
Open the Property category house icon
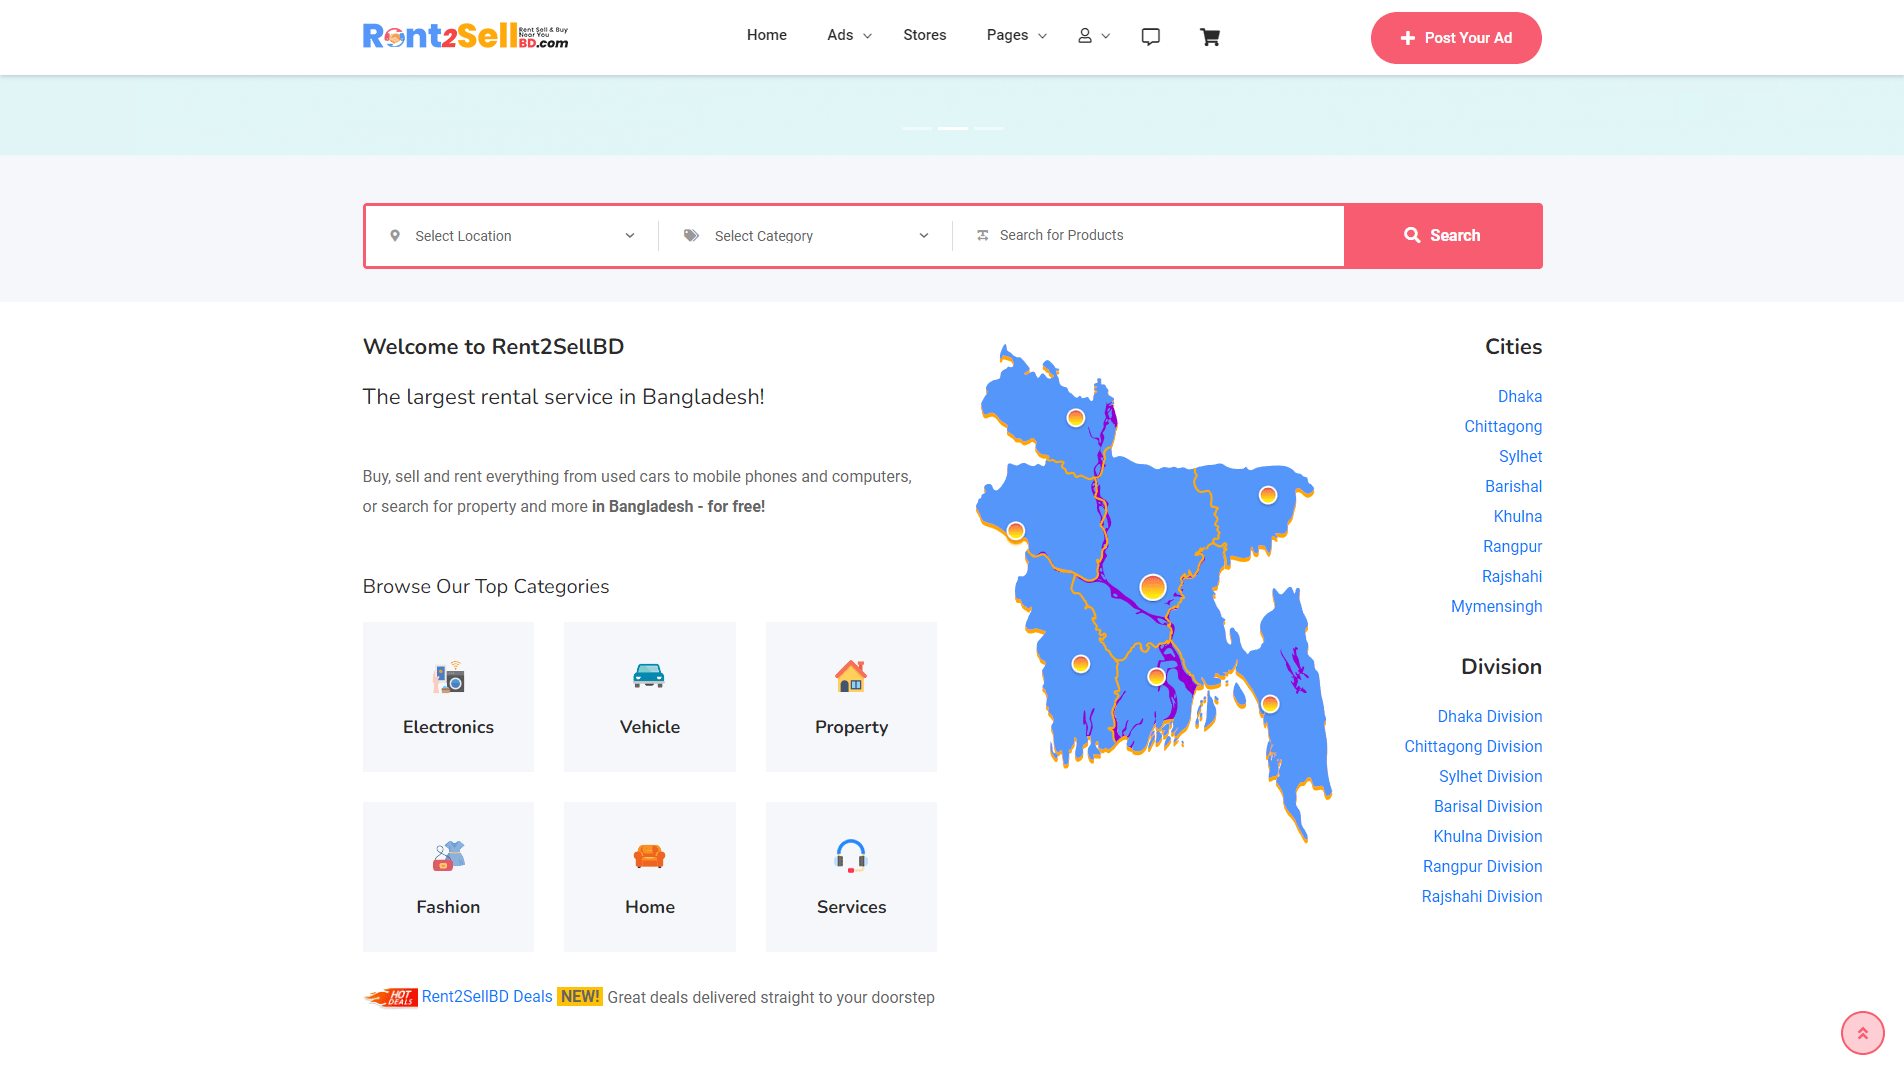click(x=851, y=677)
